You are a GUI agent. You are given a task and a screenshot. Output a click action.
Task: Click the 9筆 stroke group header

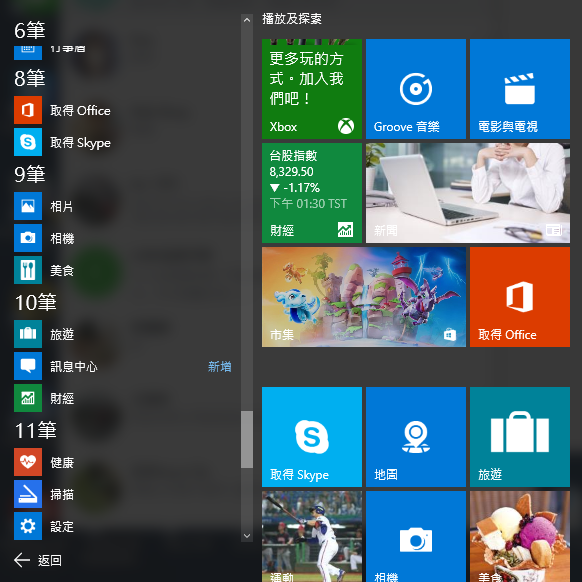30,174
